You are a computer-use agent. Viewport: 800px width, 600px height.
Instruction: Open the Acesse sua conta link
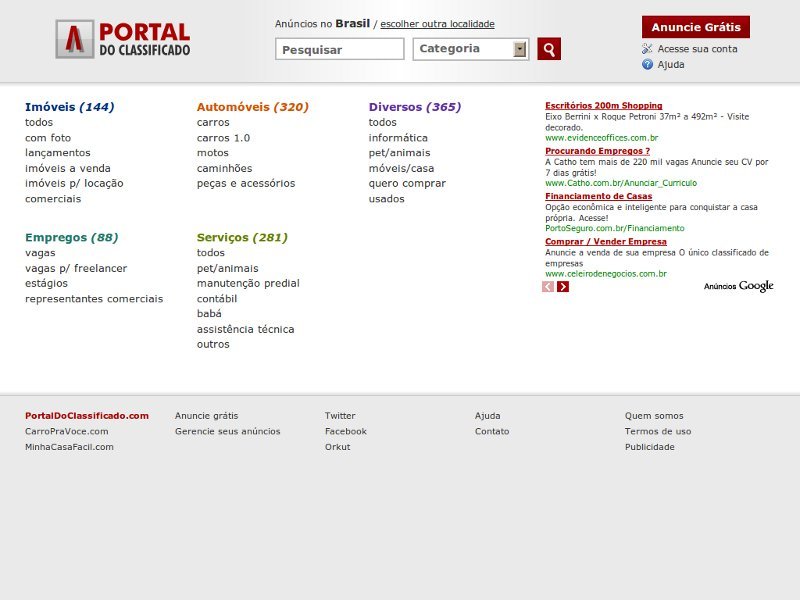pos(697,49)
